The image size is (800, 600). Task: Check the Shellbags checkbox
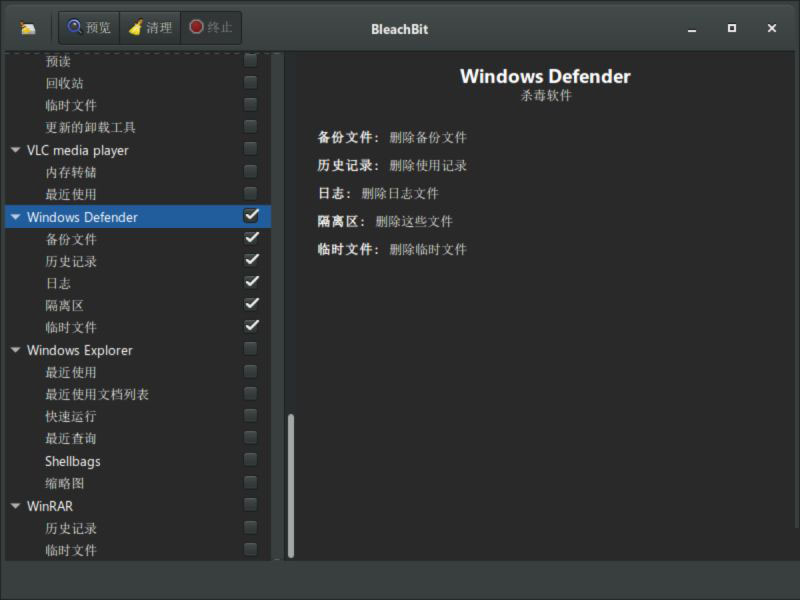click(x=251, y=460)
